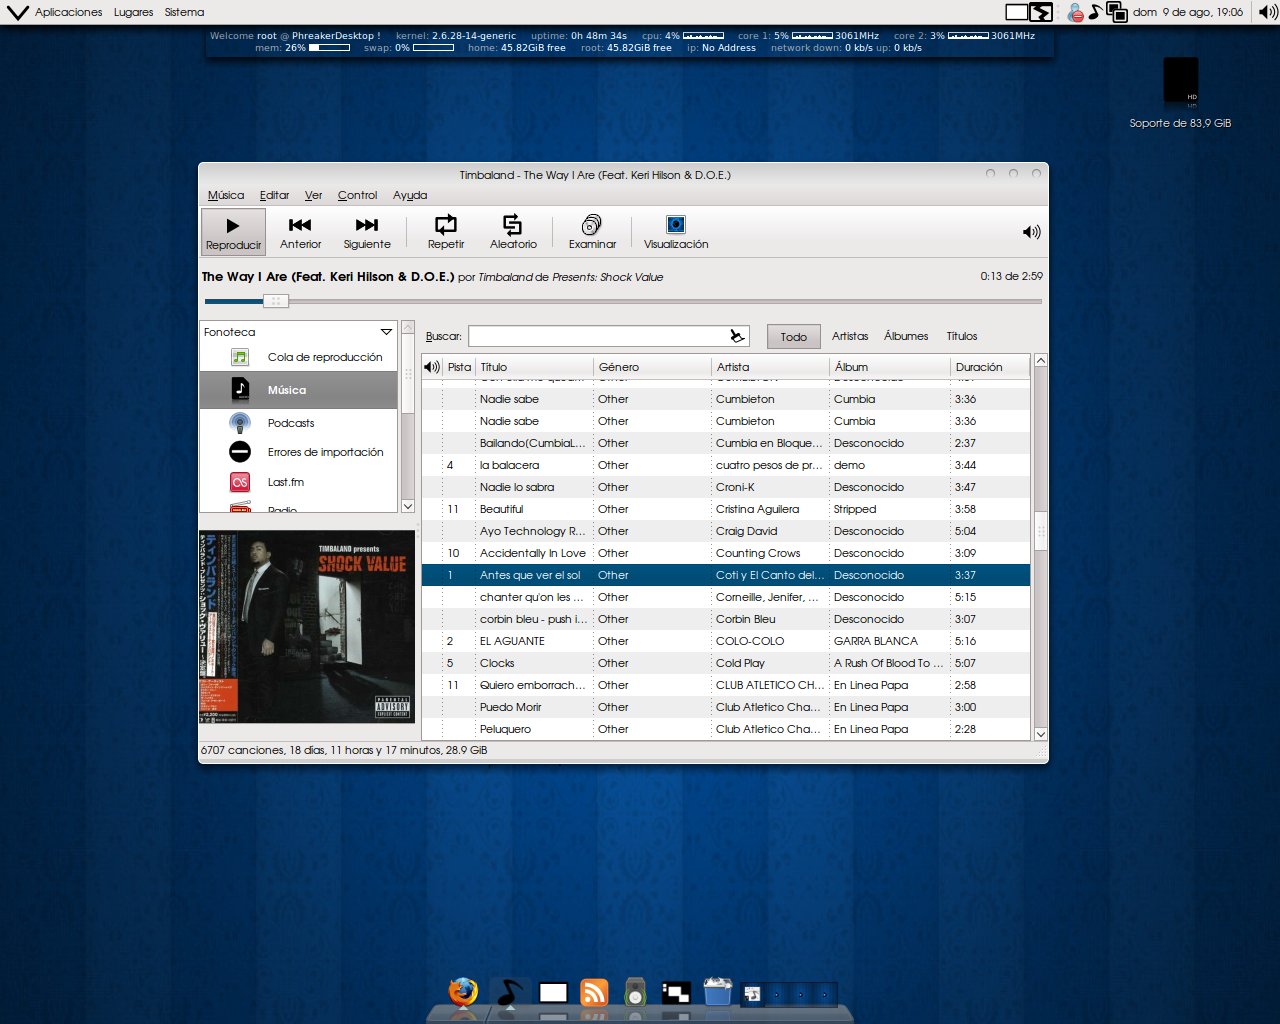Select the Ayo Technology song row
The width and height of the screenshot is (1280, 1024).
(726, 531)
